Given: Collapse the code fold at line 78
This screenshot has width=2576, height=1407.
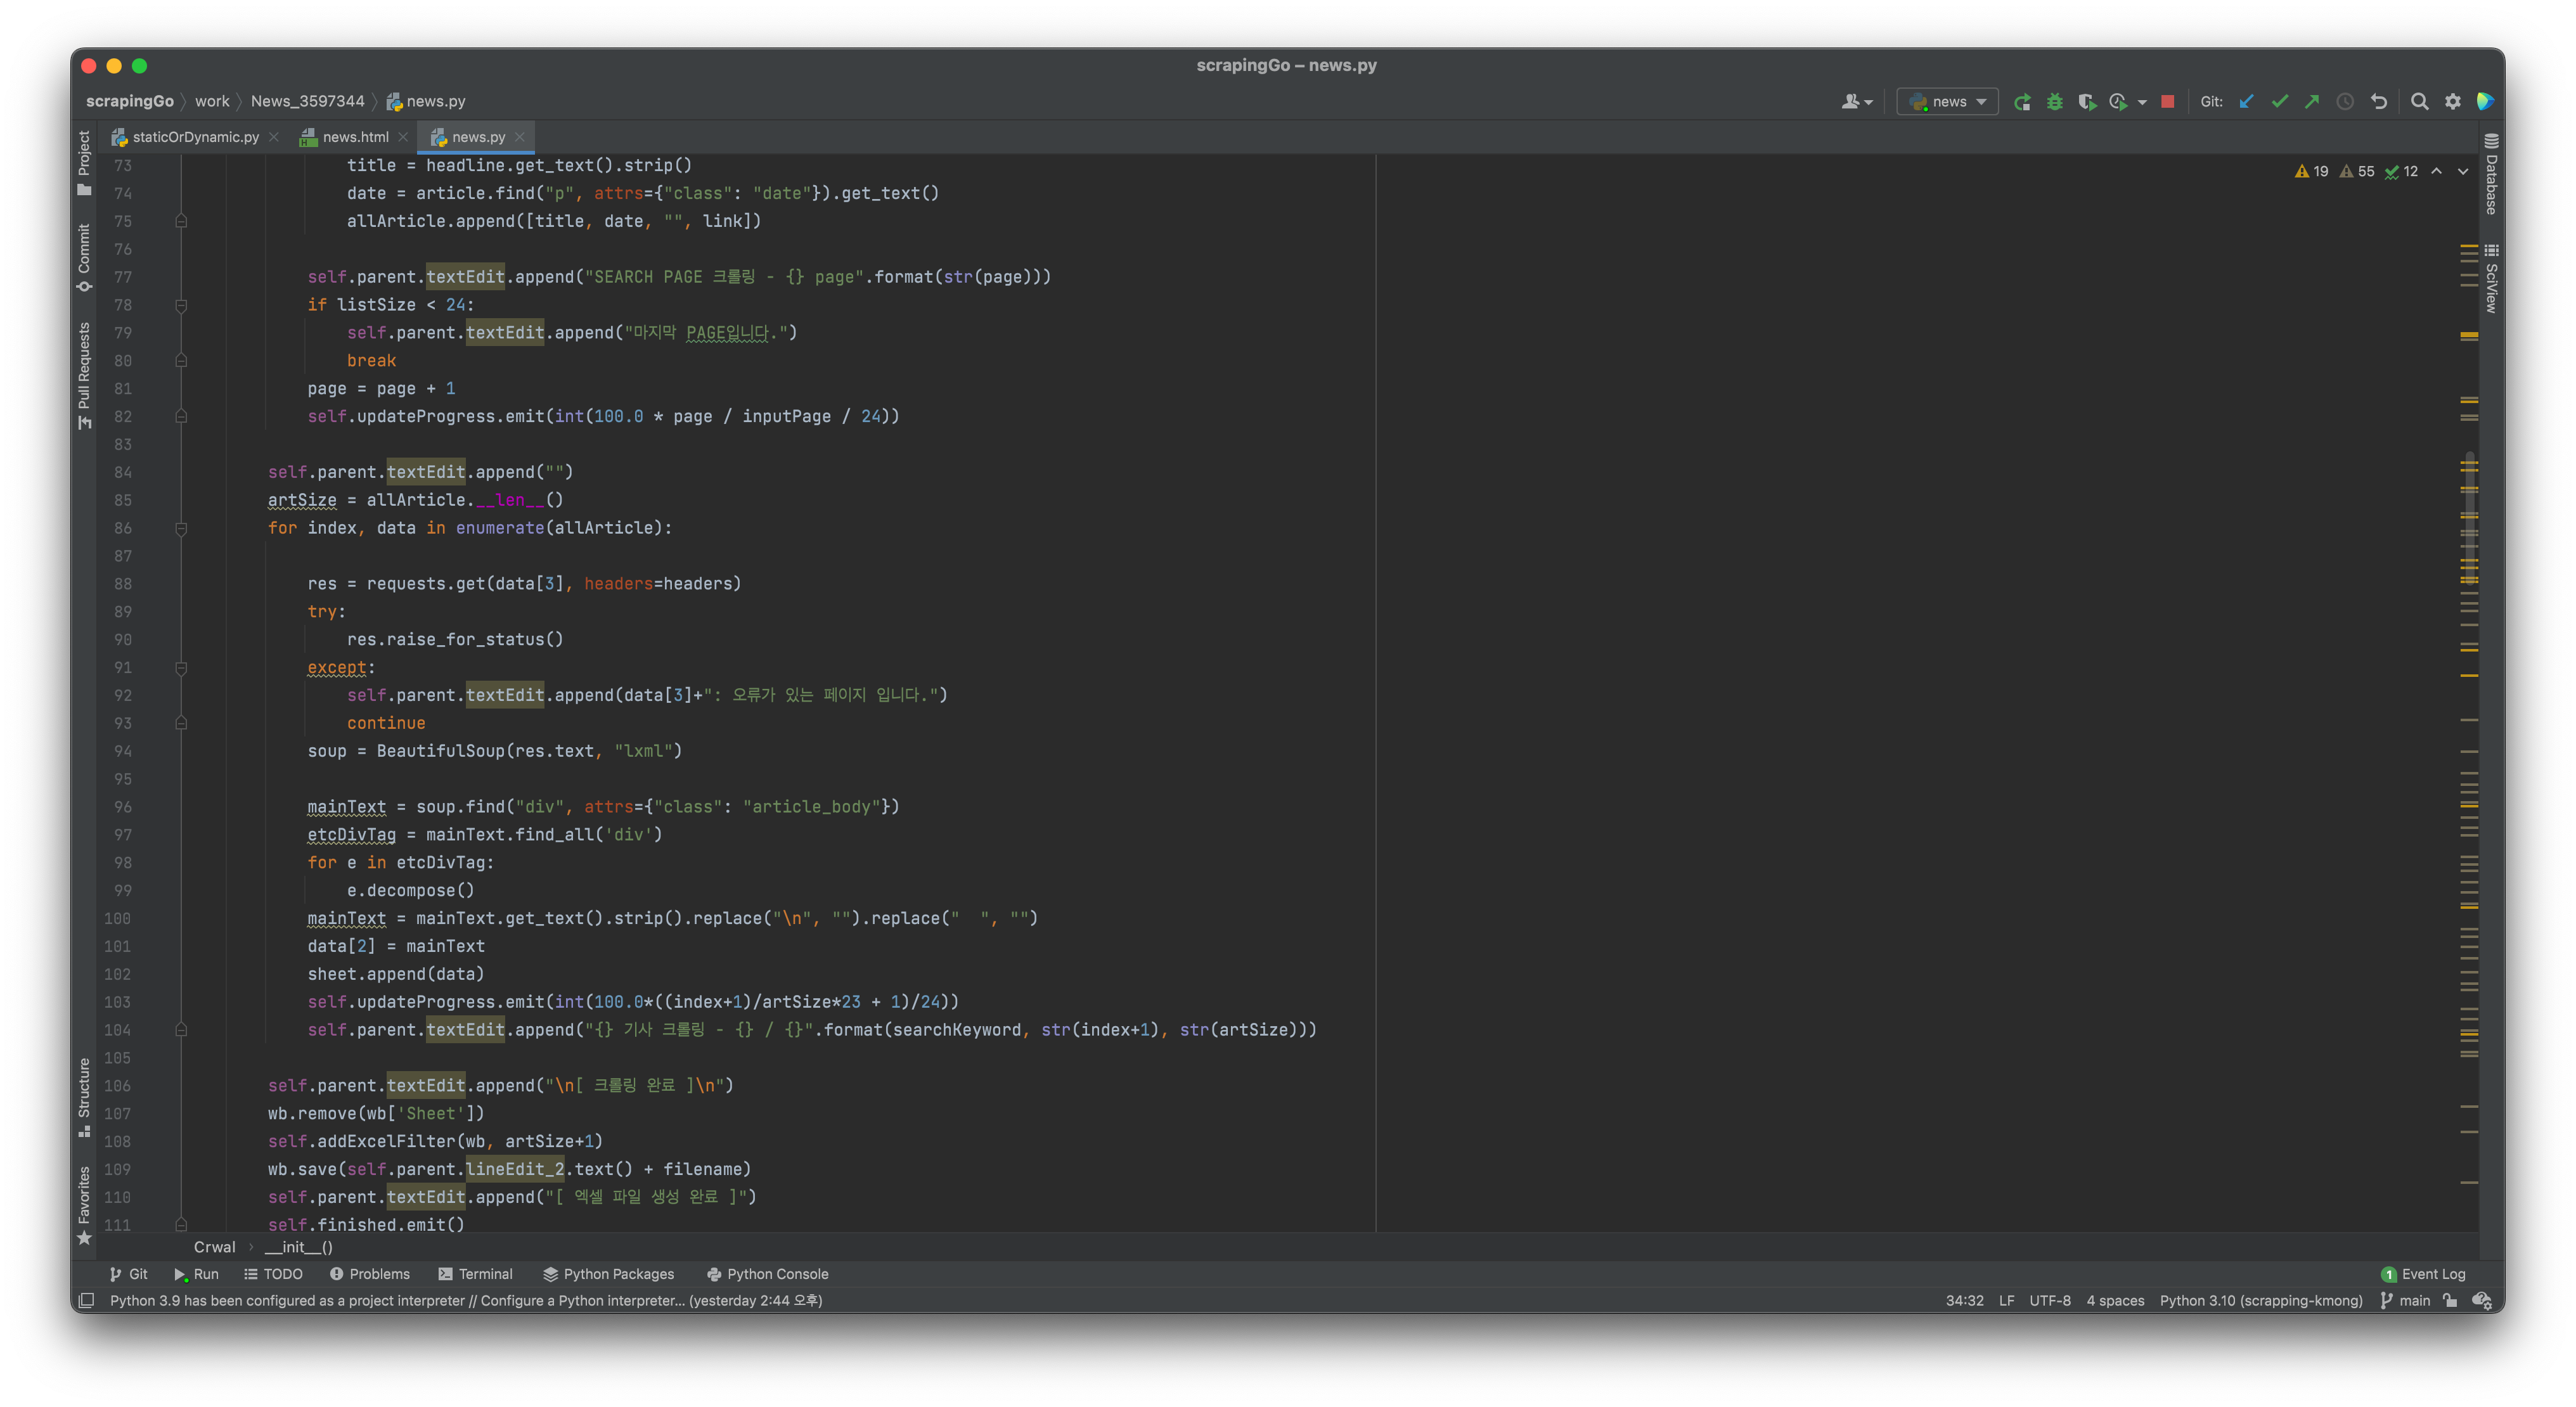Looking at the screenshot, I should coord(181,305).
